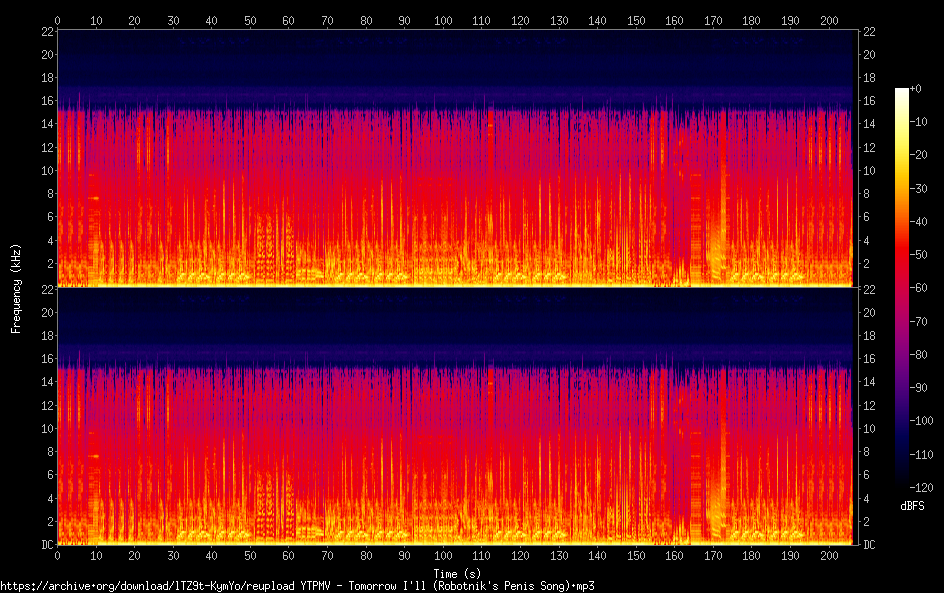The image size is (944, 593).
Task: Click the 50 s tick on the top time axis
Action: (250, 20)
